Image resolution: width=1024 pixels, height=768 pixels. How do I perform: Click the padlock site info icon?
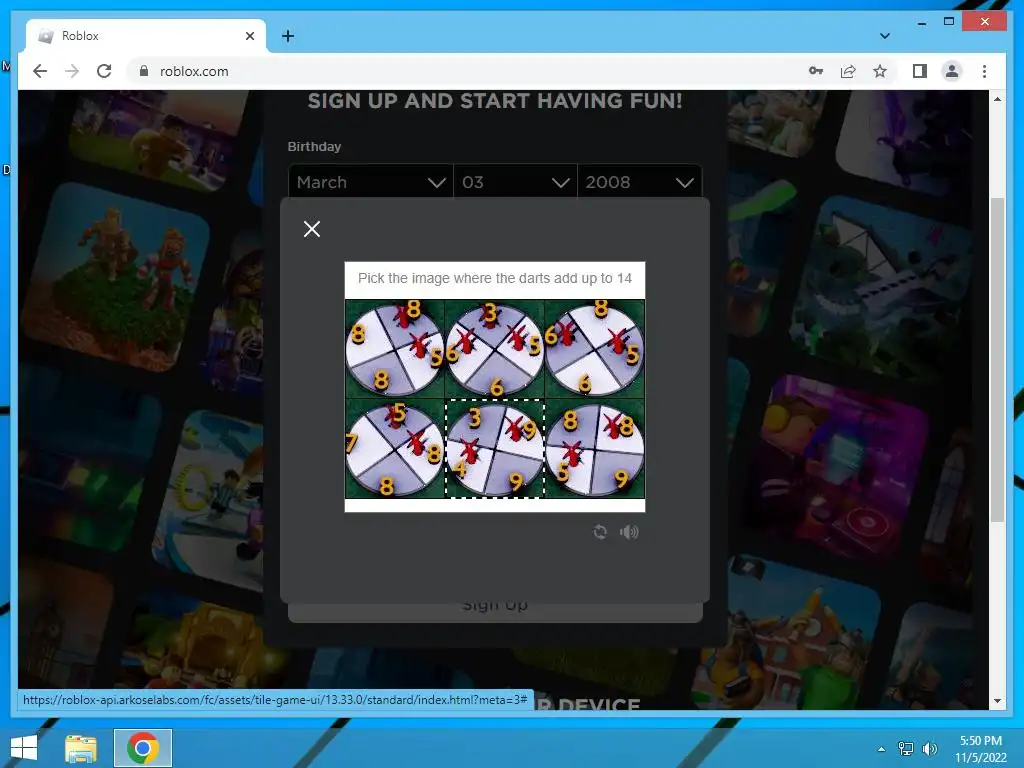pos(144,71)
